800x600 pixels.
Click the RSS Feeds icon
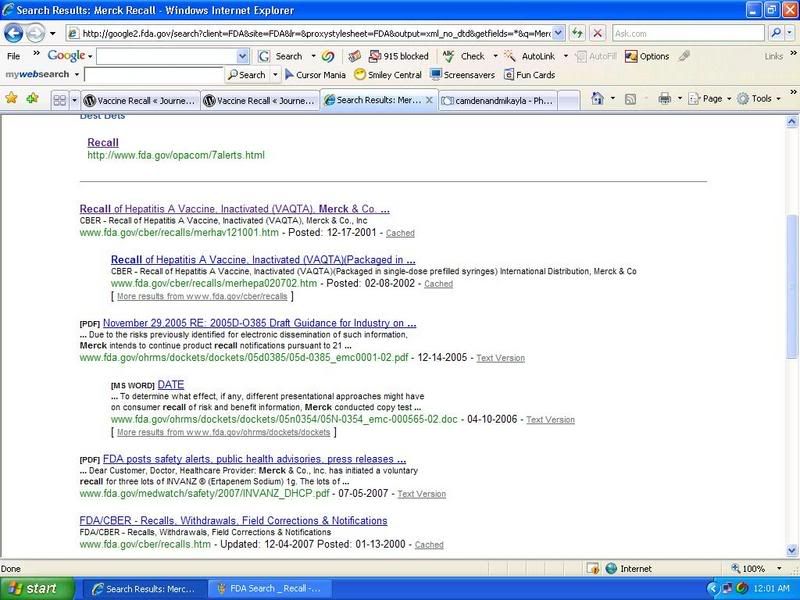[631, 98]
